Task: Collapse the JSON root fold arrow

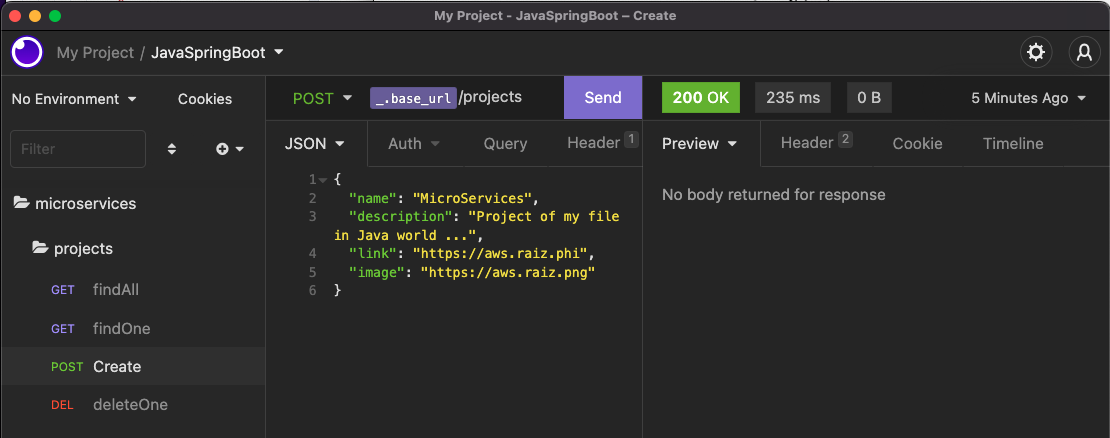Action: point(323,180)
